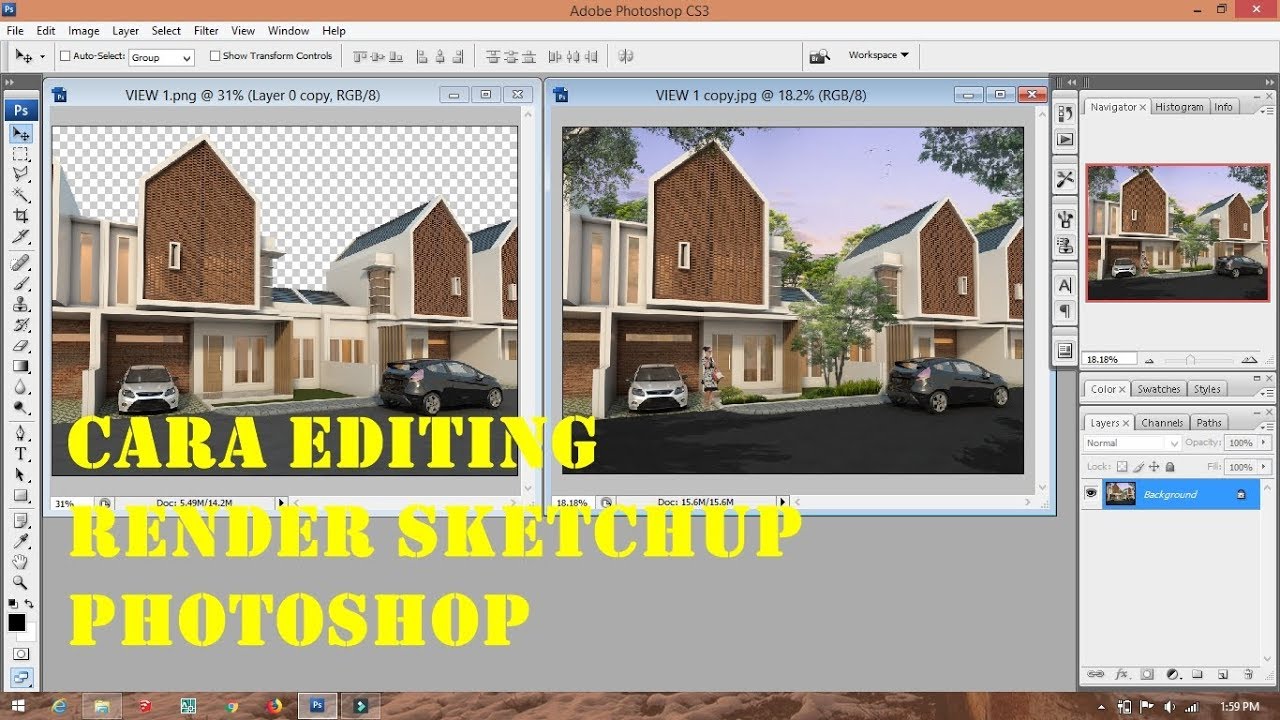Select the Crop tool
This screenshot has height=720, width=1280.
pyautogui.click(x=21, y=215)
